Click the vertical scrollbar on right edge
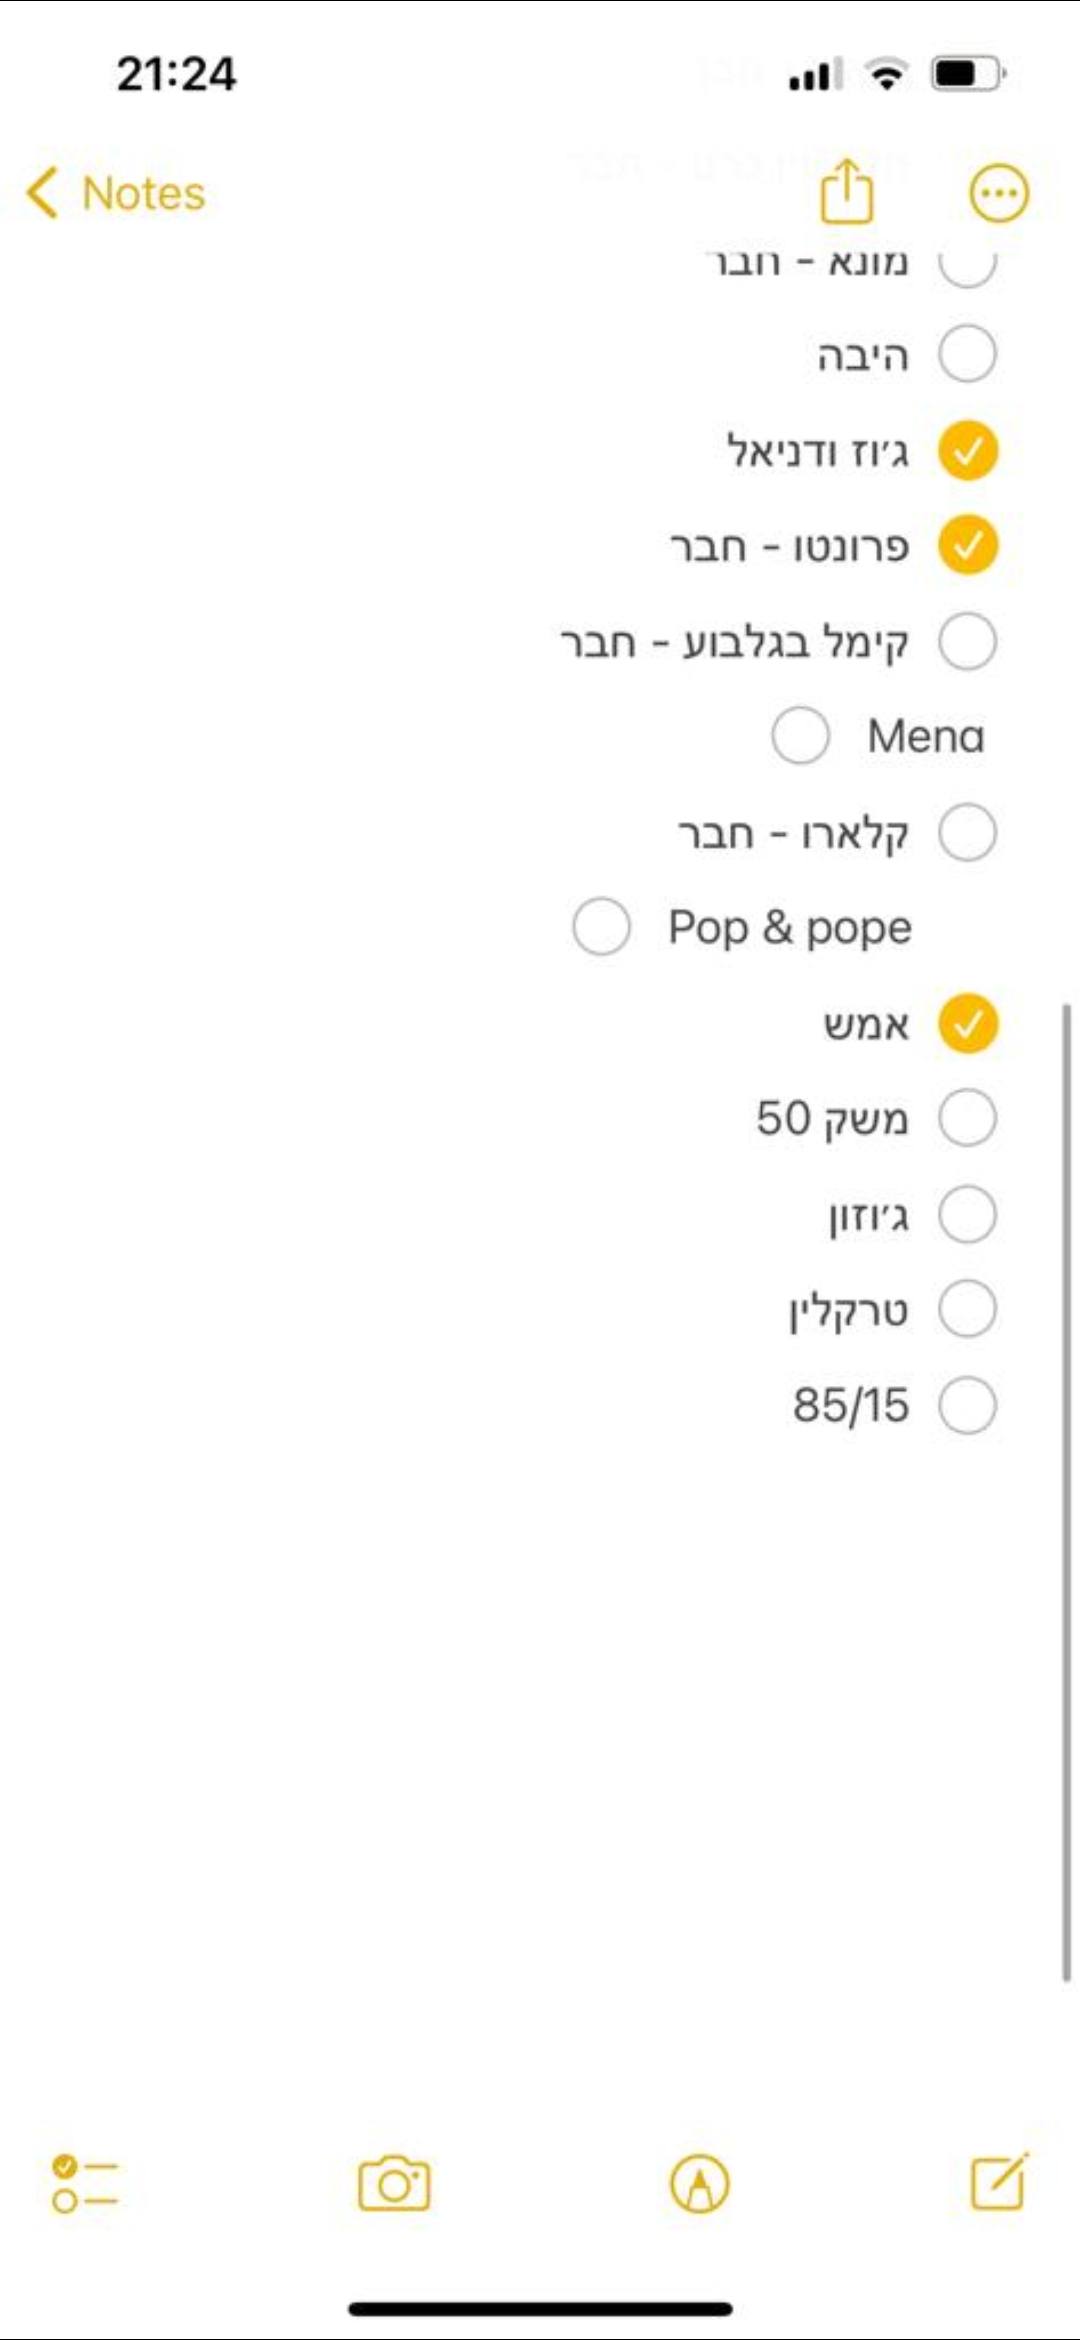Viewport: 1080px width, 2340px height. [1066, 1490]
